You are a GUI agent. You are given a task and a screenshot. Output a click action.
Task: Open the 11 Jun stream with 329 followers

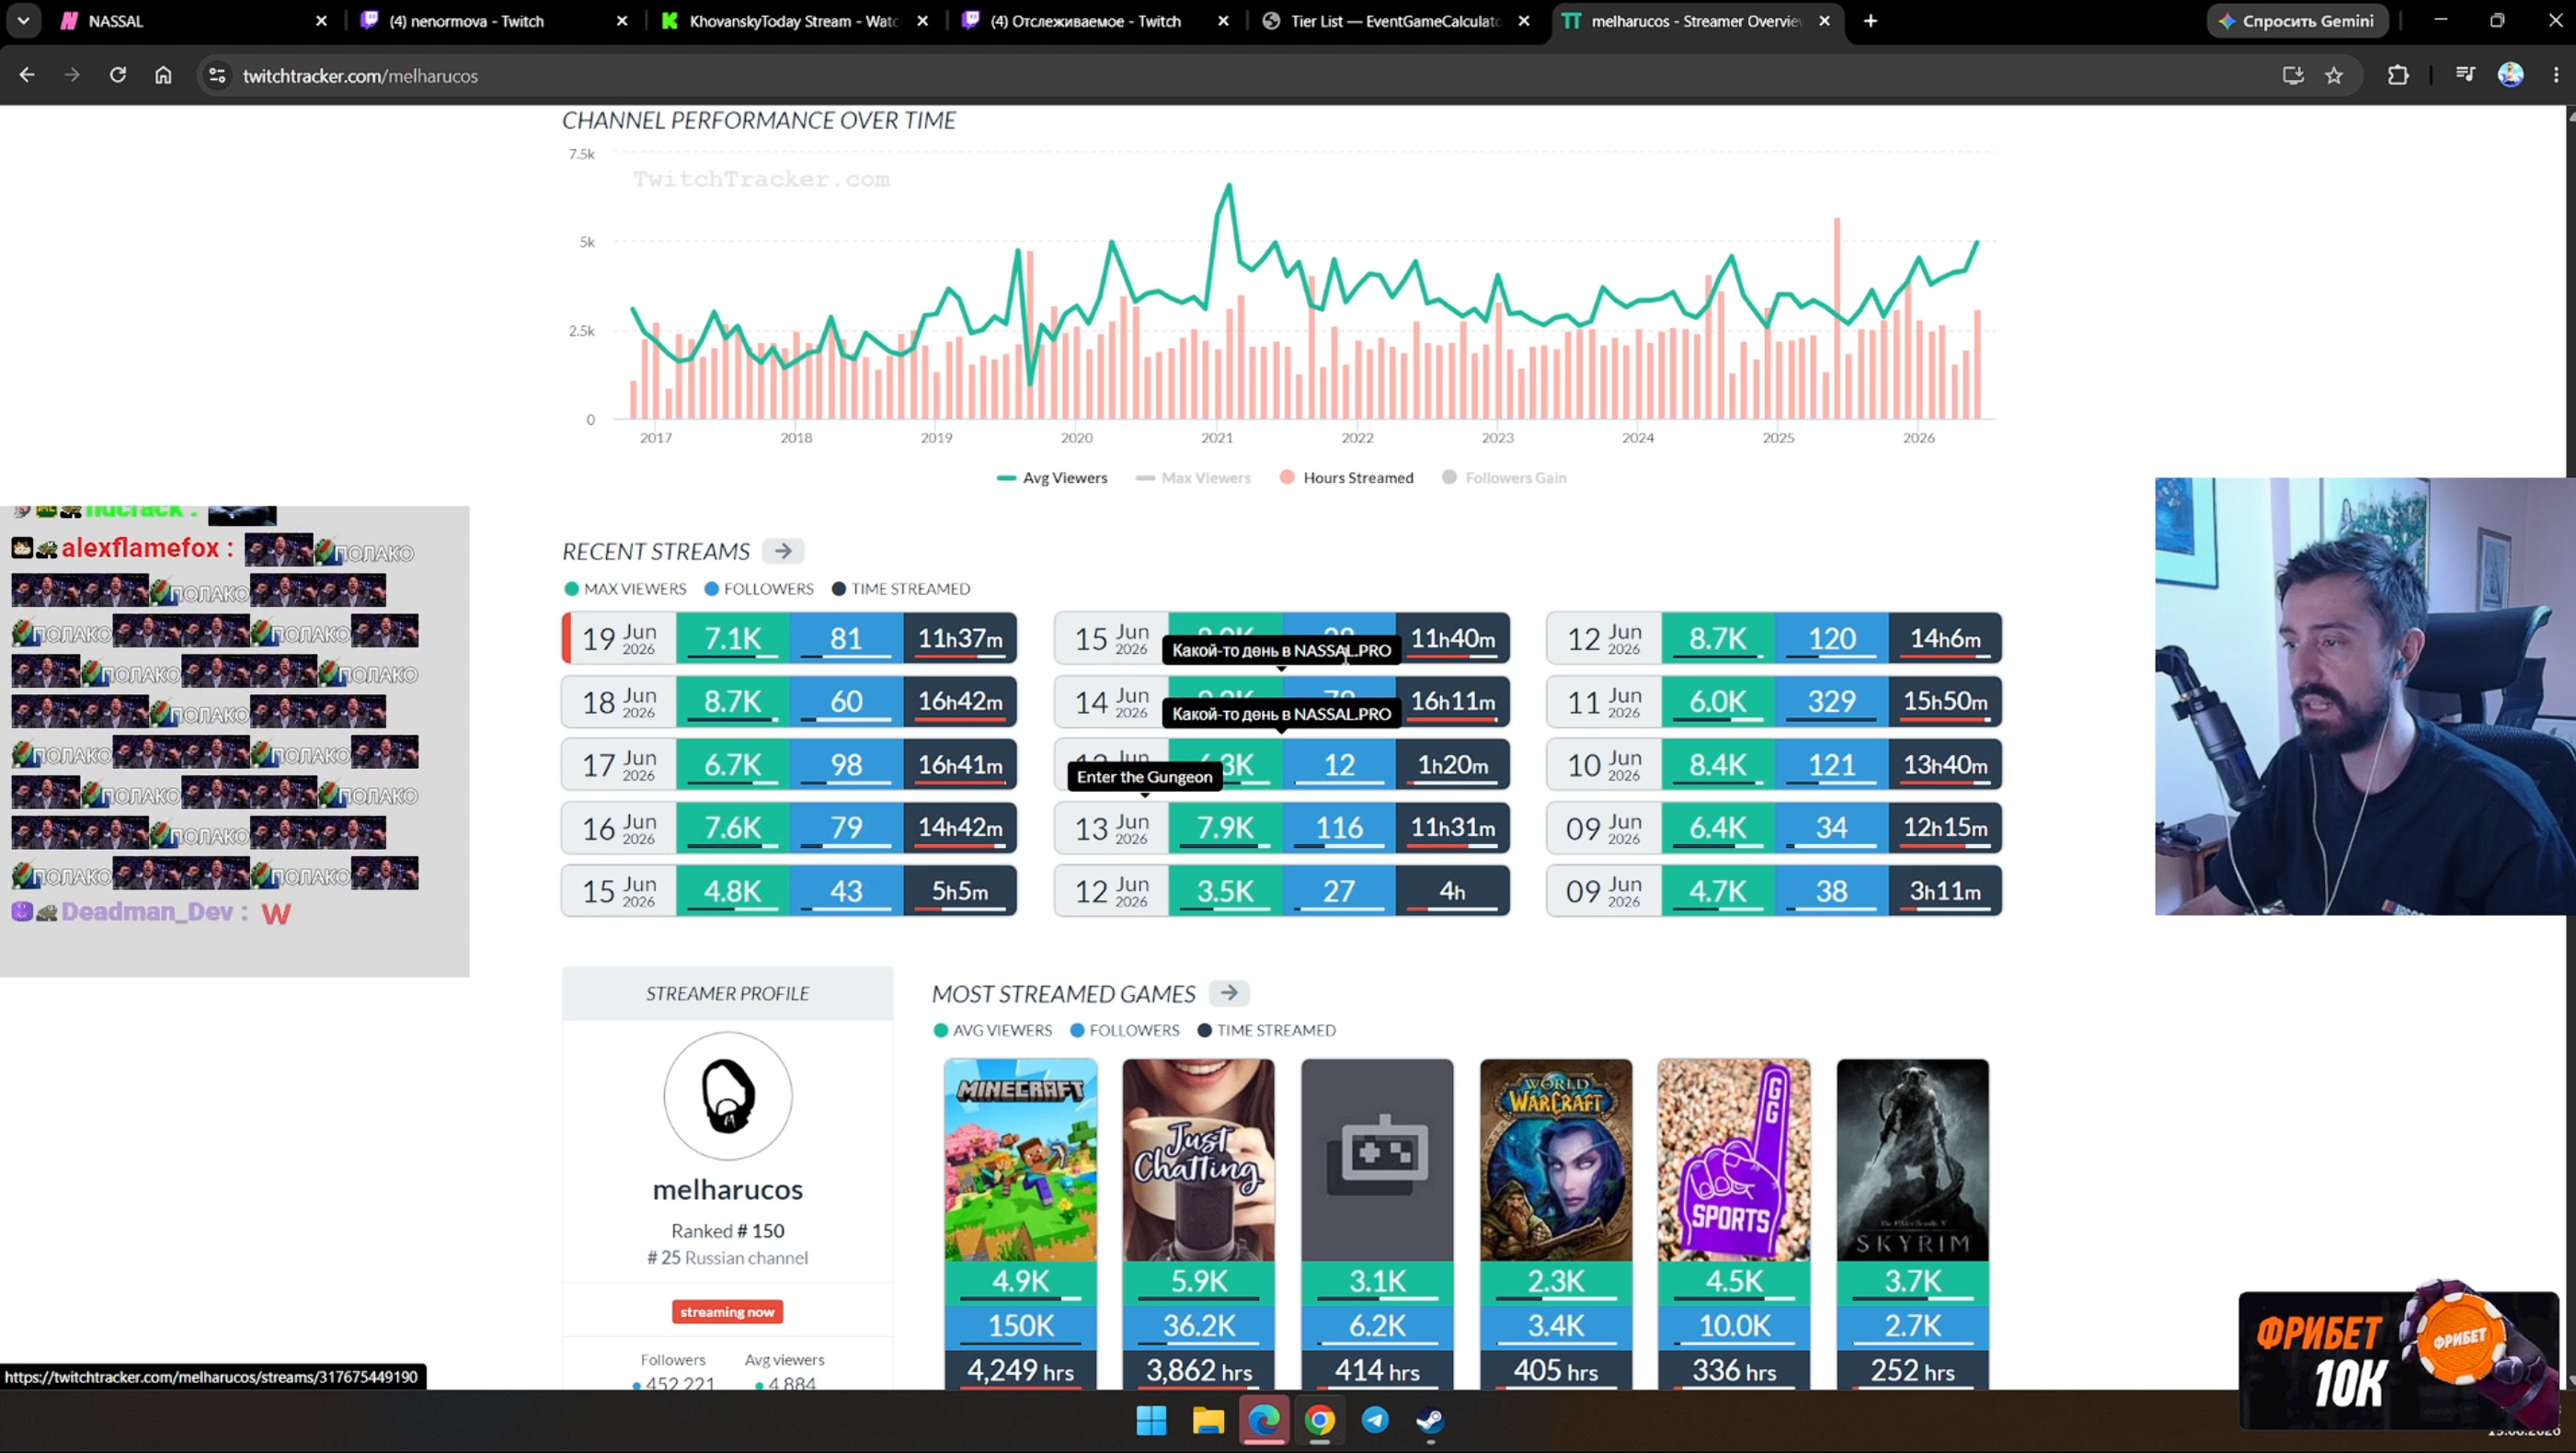point(1774,701)
